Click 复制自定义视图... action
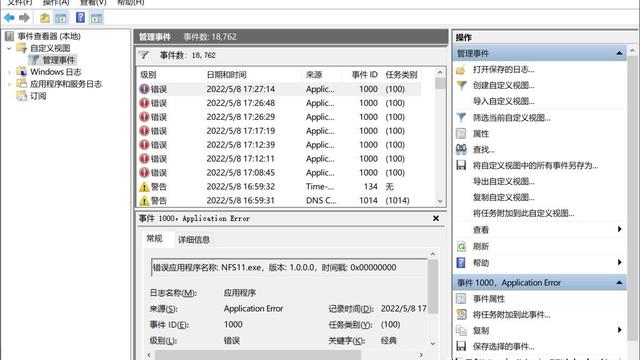This screenshot has width=640, height=360. pos(503,197)
